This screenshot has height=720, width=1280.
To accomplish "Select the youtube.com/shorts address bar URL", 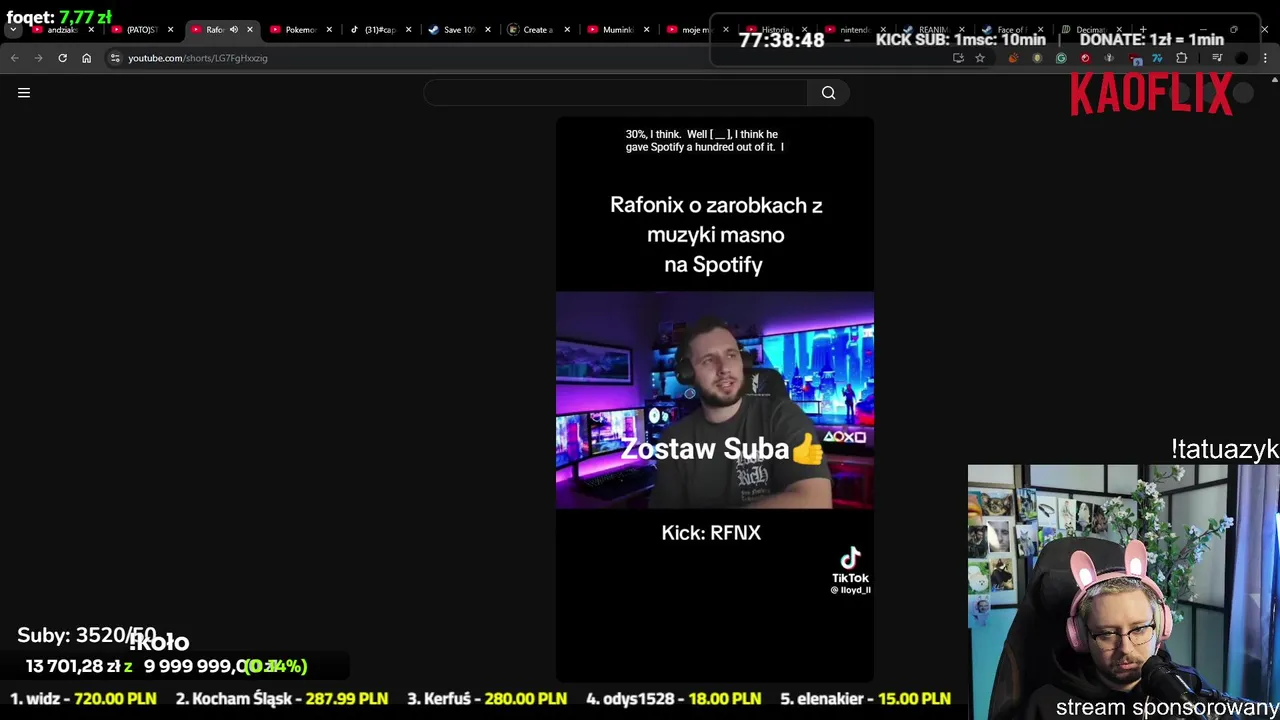I will [198, 58].
